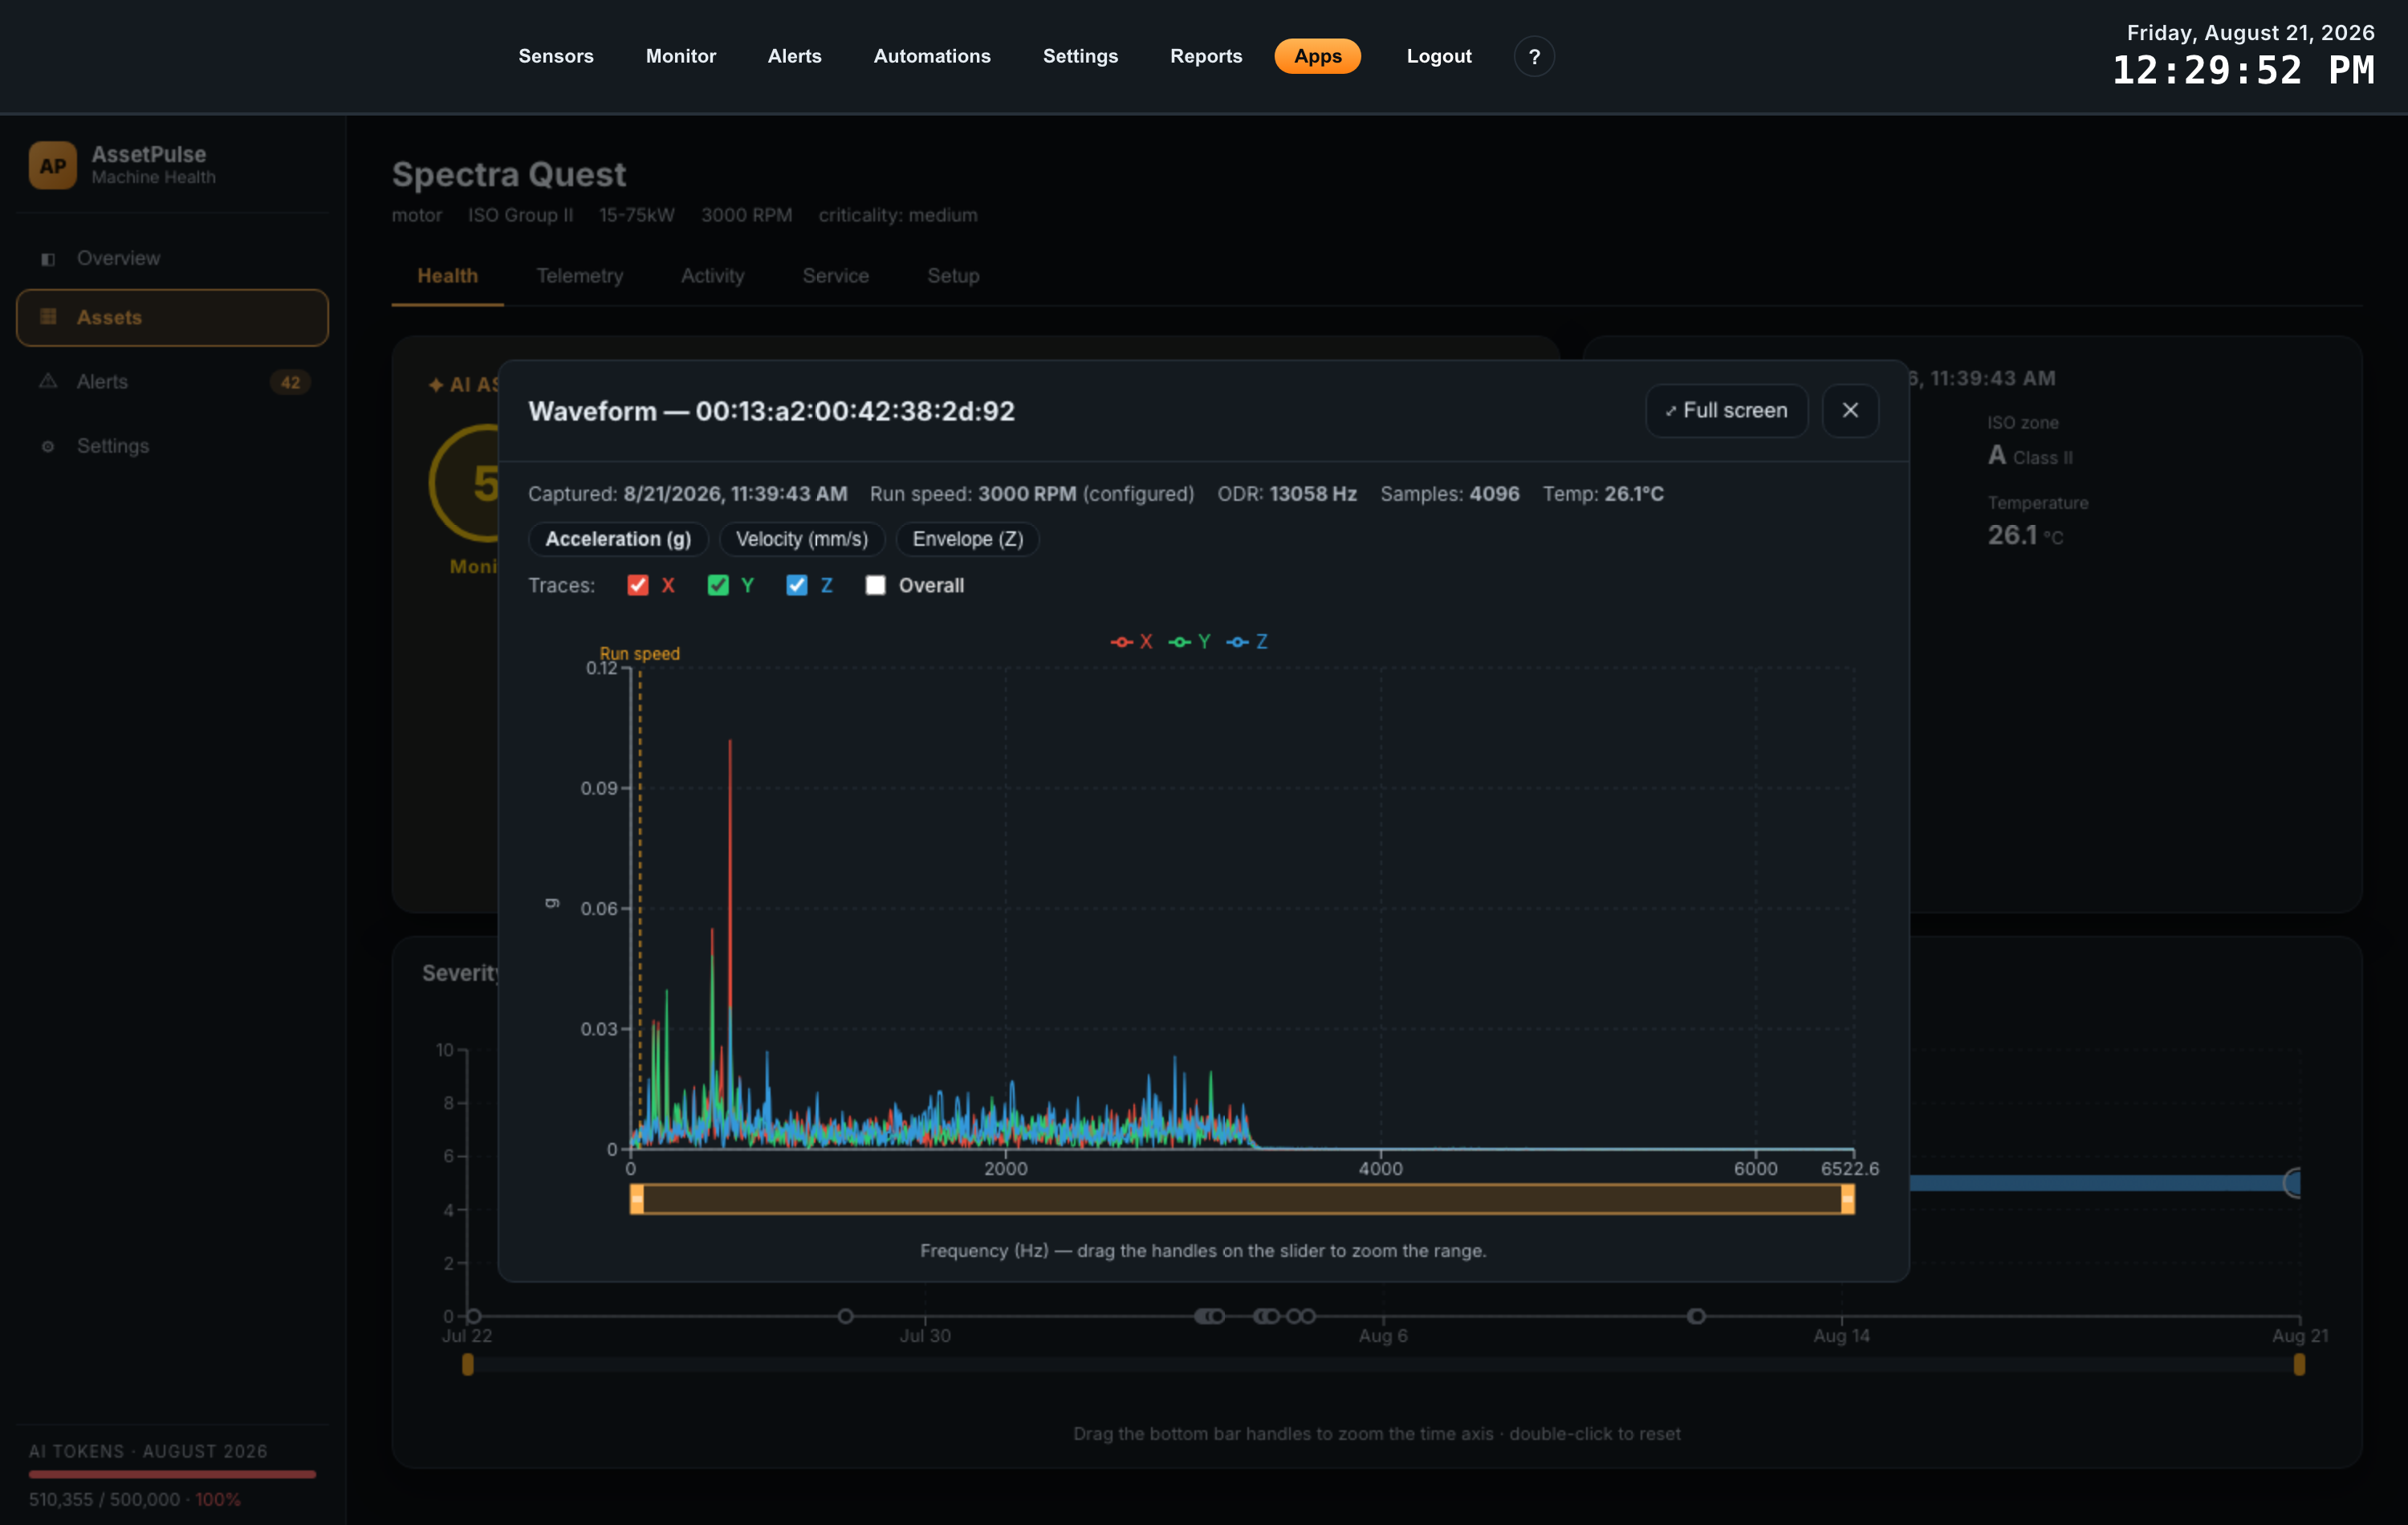Open Settings in top navigation bar
The width and height of the screenshot is (2408, 1525).
tap(1080, 56)
